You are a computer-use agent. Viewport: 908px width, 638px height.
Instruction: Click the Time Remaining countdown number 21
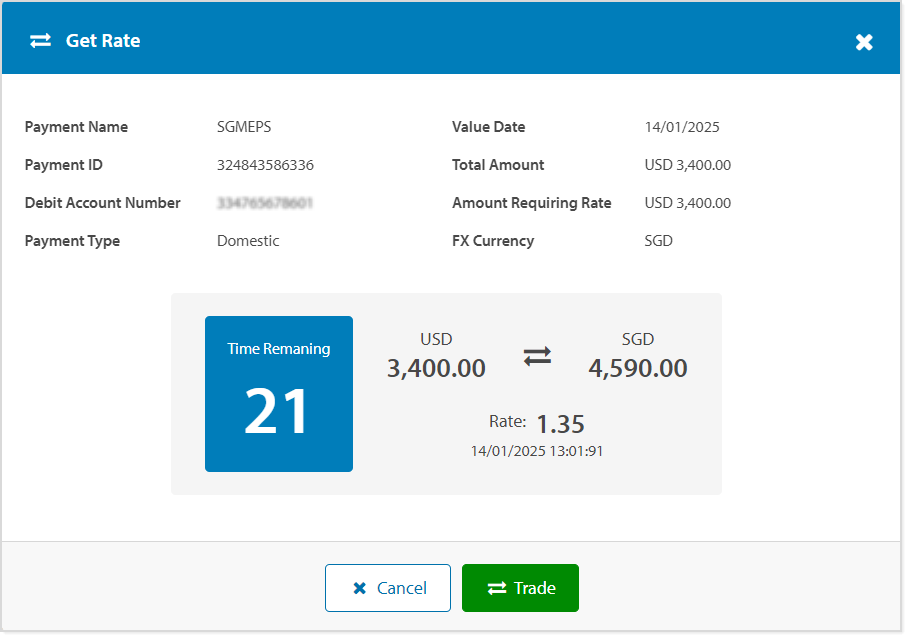[278, 411]
